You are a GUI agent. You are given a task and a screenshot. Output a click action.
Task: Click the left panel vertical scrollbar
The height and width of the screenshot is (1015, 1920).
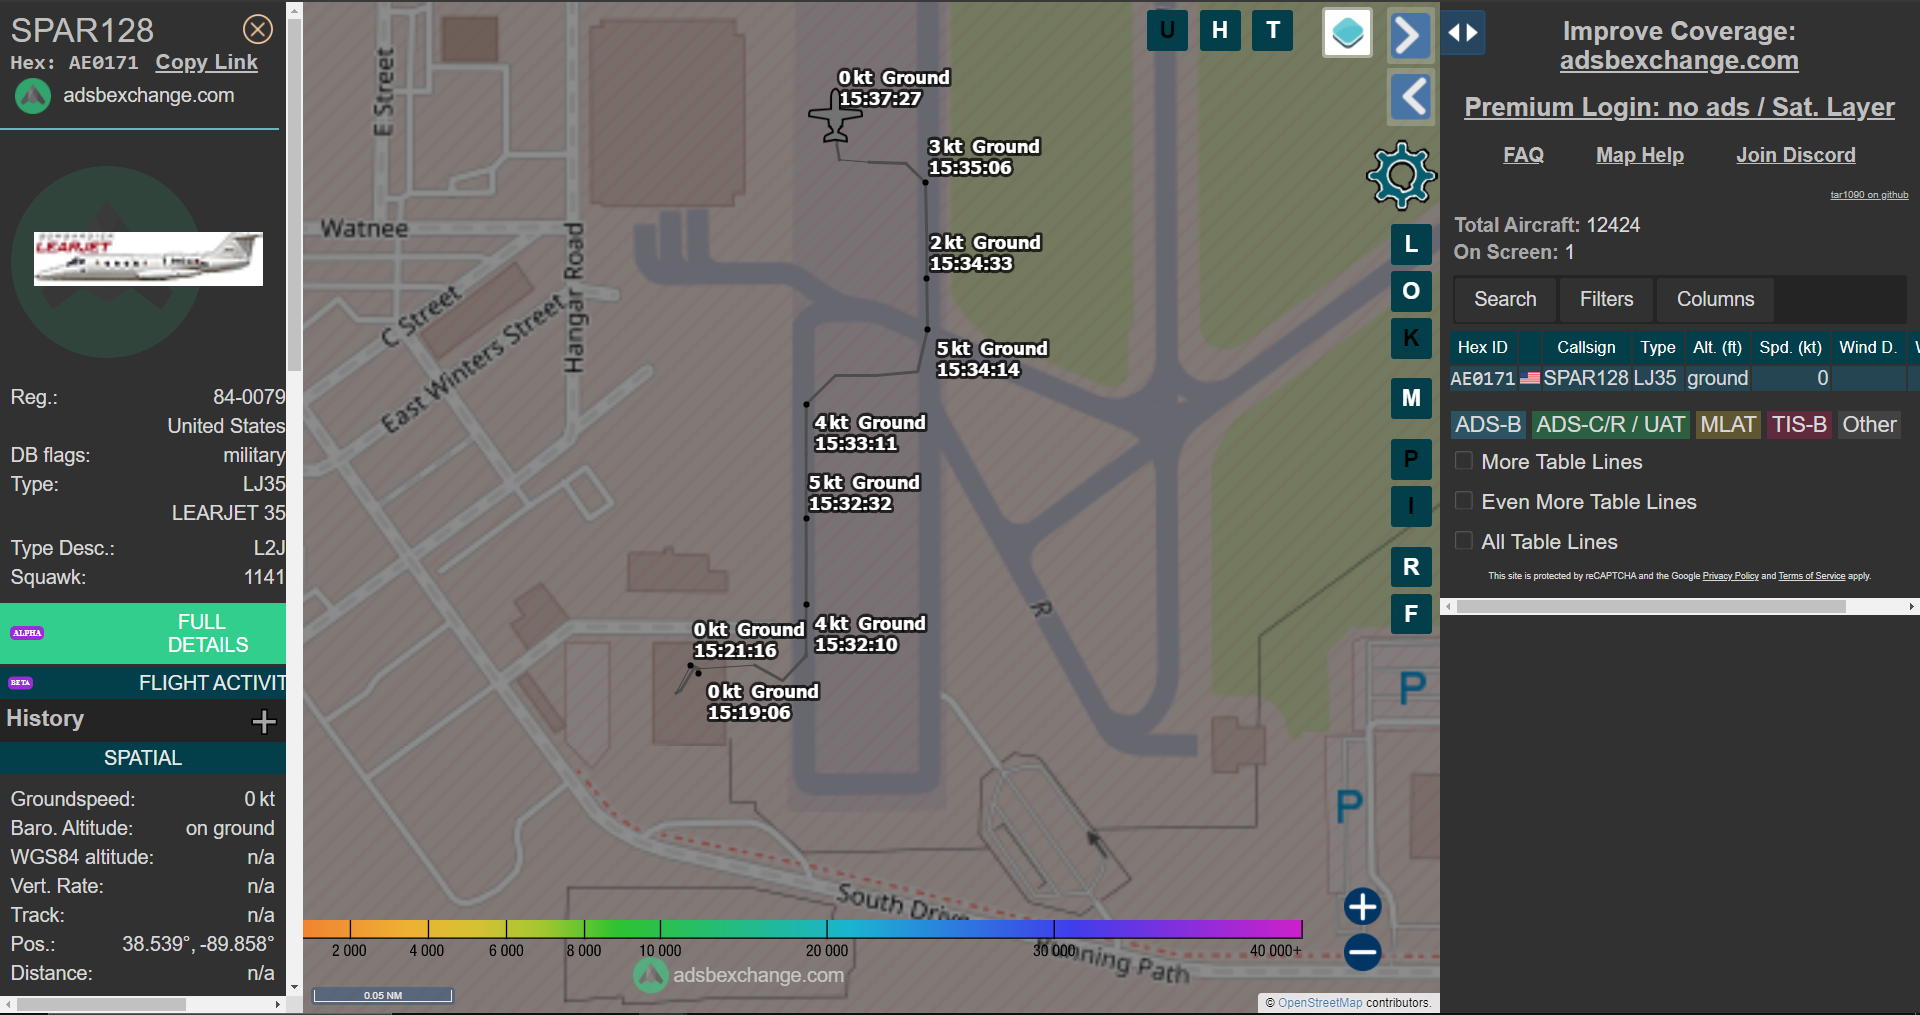[x=294, y=195]
